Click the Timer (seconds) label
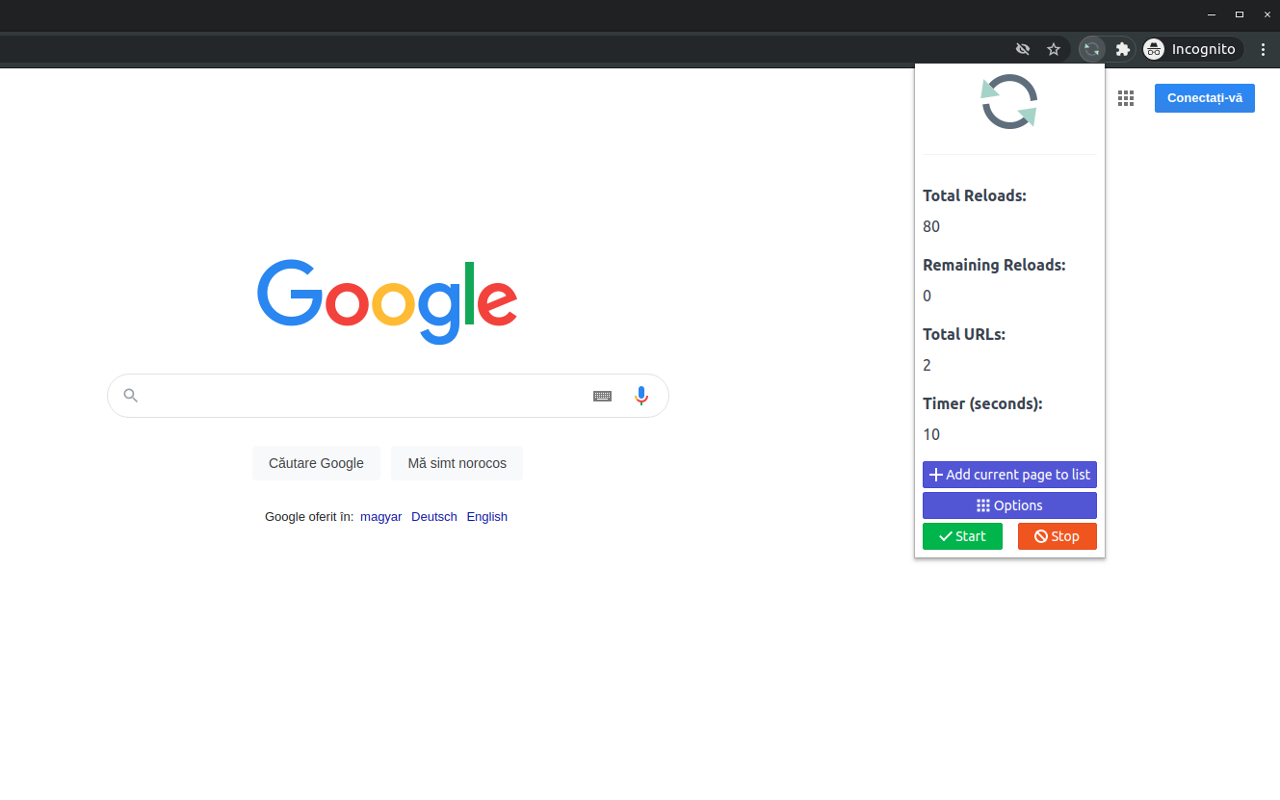This screenshot has width=1280, height=800. [983, 404]
